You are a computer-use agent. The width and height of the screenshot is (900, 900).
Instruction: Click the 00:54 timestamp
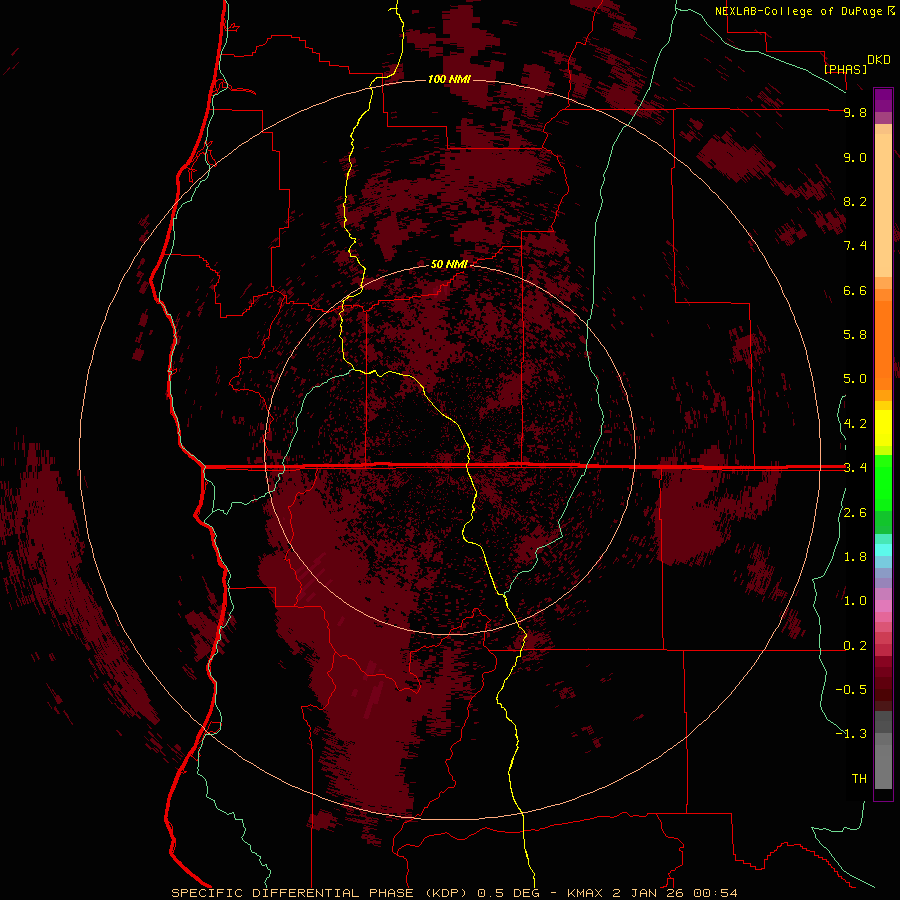715,893
